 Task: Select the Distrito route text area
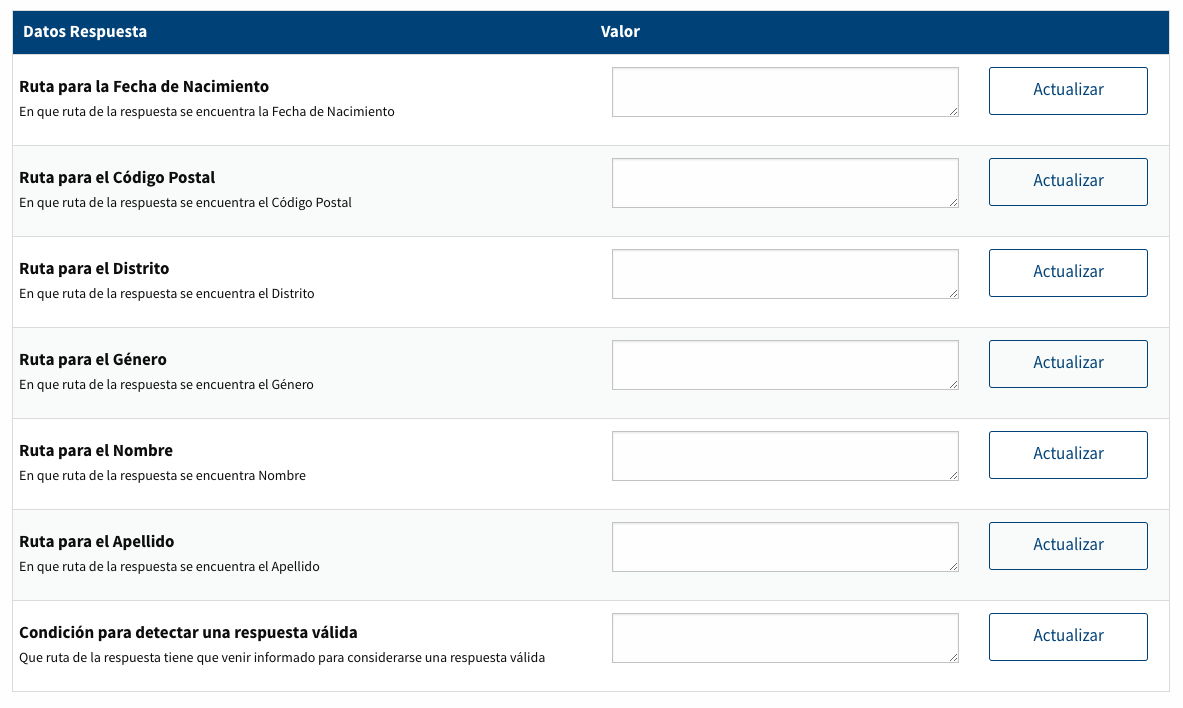click(x=785, y=274)
